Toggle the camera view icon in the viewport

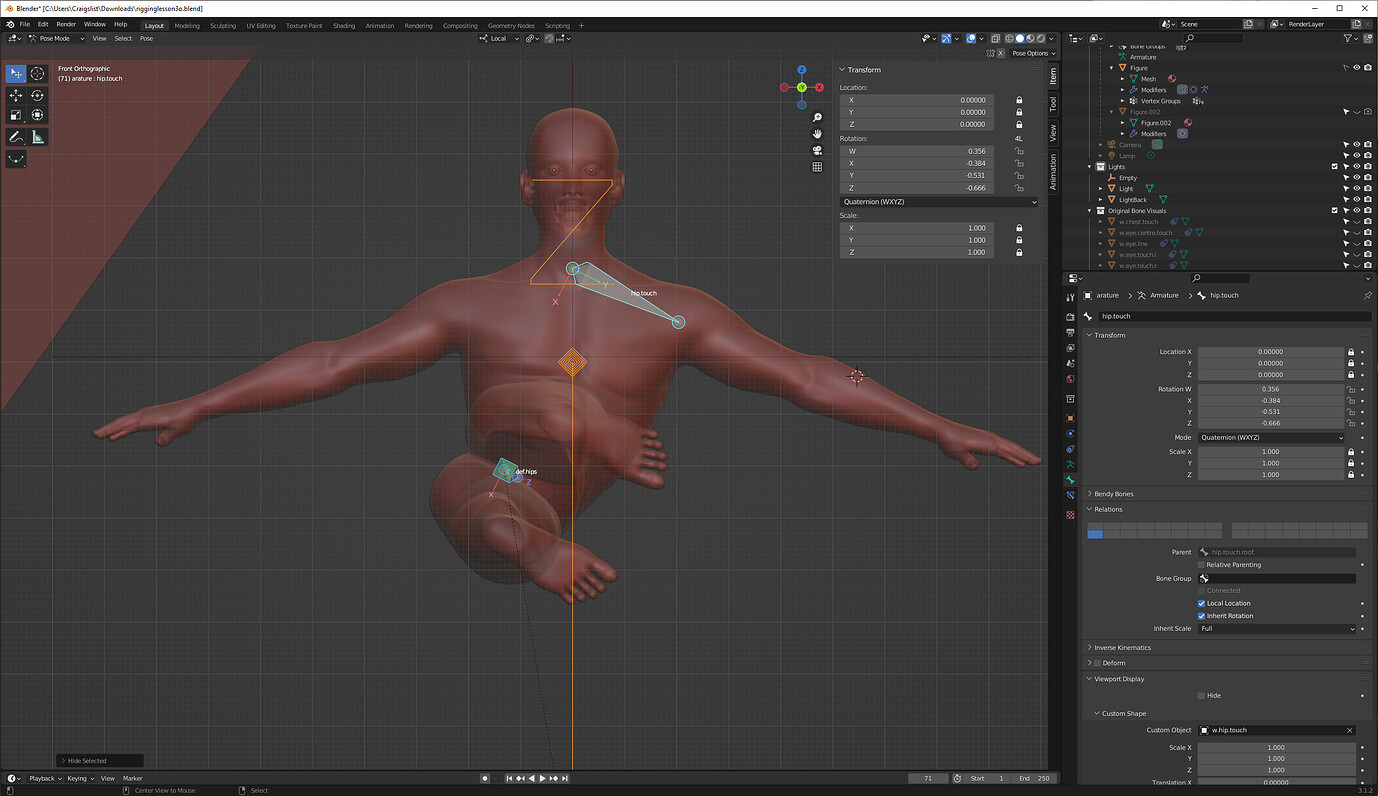coord(817,150)
